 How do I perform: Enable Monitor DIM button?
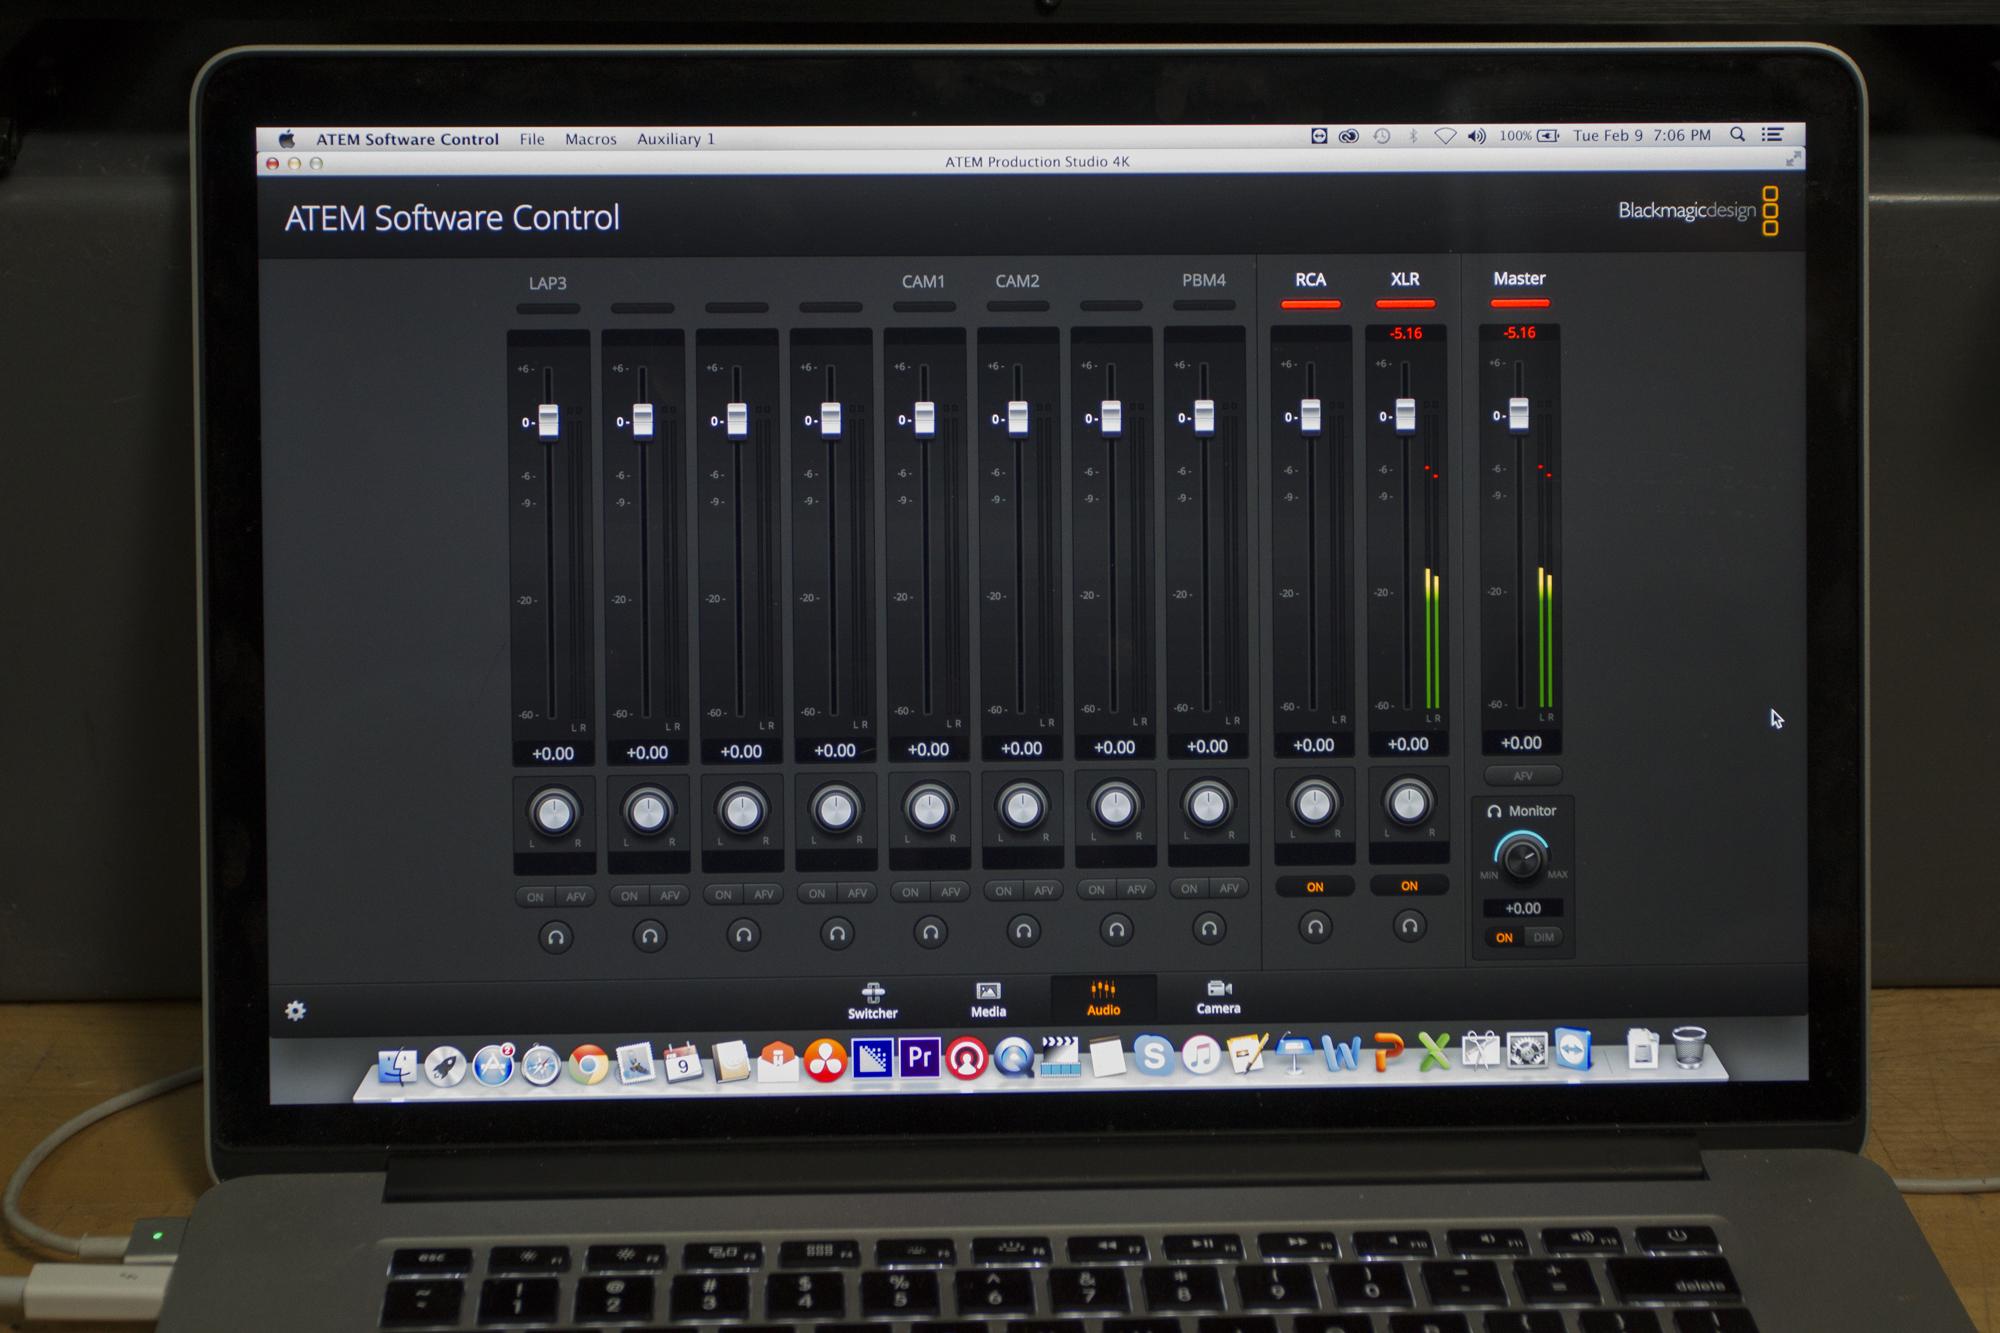click(1544, 937)
